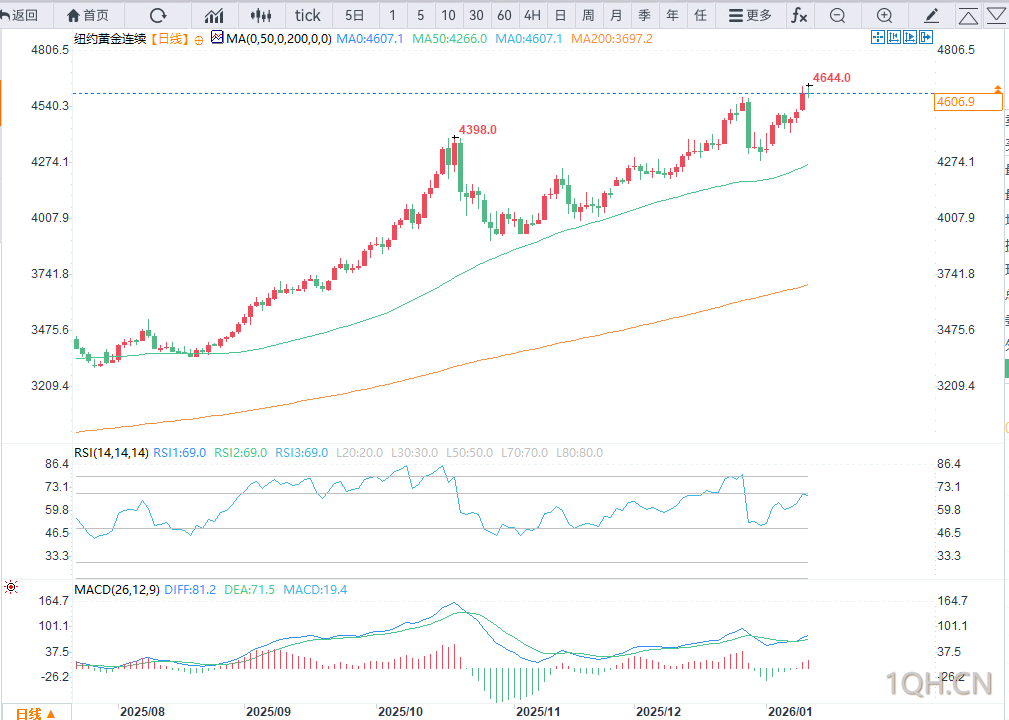Zoom in the chart with the plus magnifier
Image resolution: width=1009 pixels, height=720 pixels.
pyautogui.click(x=884, y=15)
